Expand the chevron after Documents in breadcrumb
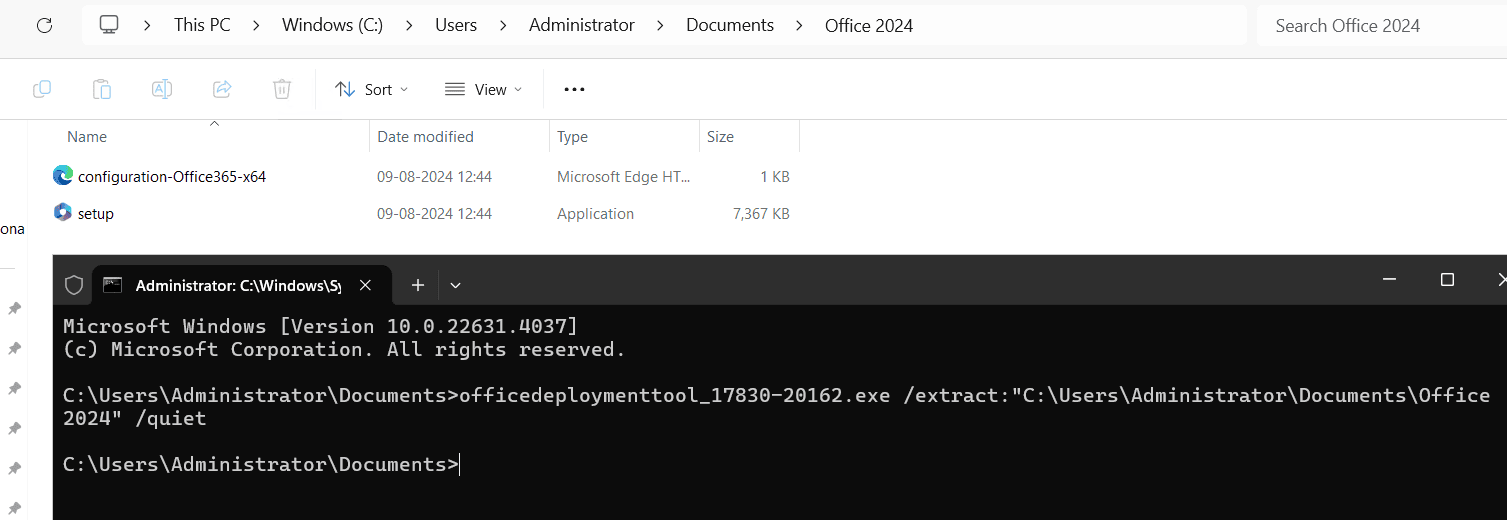Viewport: 1507px width, 520px height. coord(799,26)
